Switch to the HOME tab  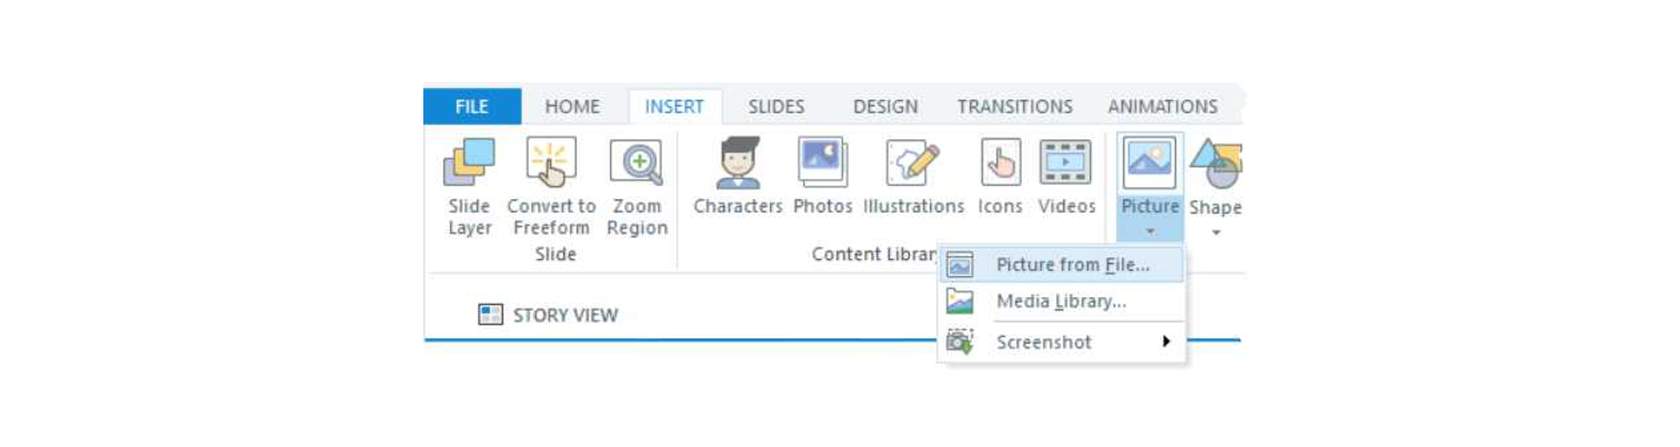point(572,106)
